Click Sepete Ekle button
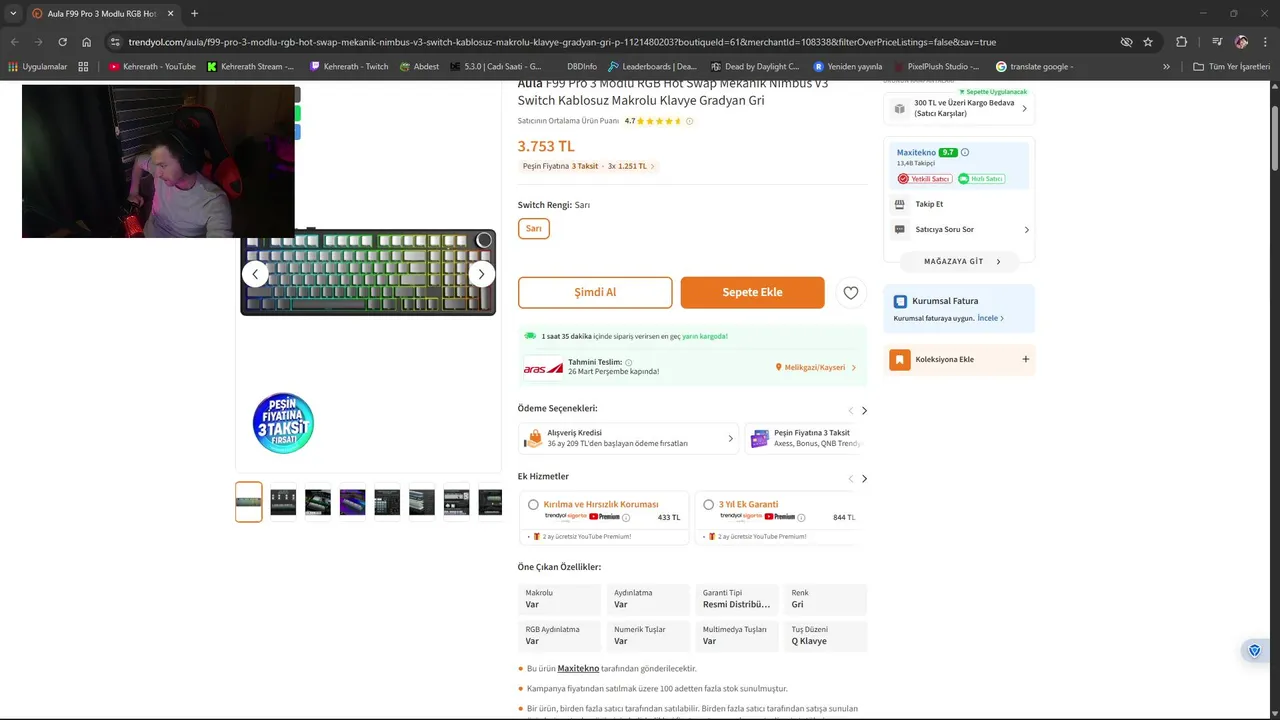Screen dimensions: 1280x720 [x=752, y=292]
